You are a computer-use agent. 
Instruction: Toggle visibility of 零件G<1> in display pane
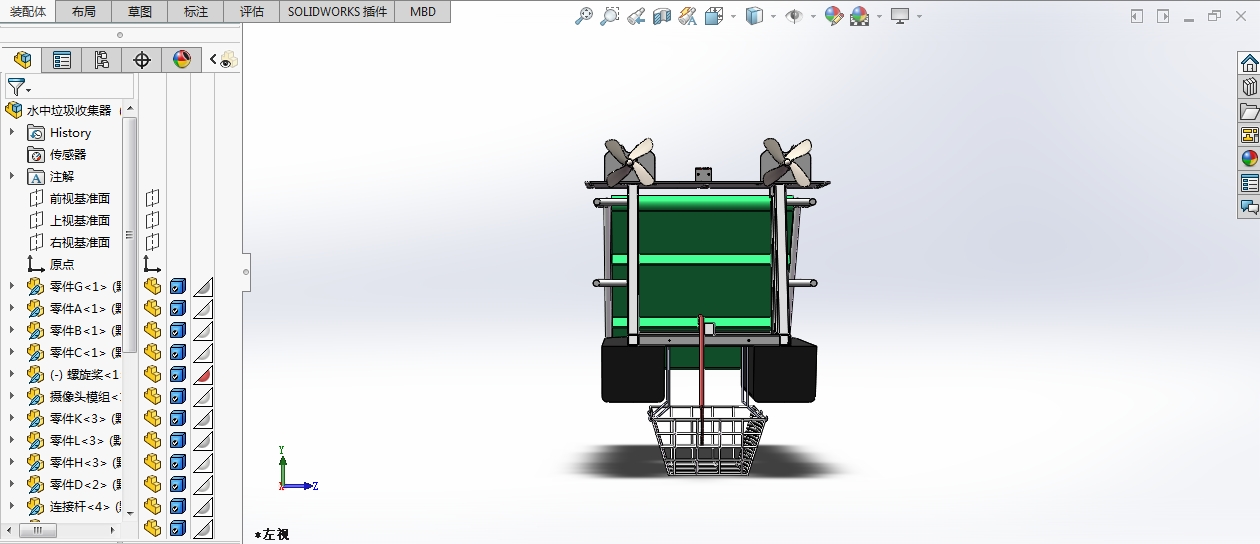click(152, 286)
